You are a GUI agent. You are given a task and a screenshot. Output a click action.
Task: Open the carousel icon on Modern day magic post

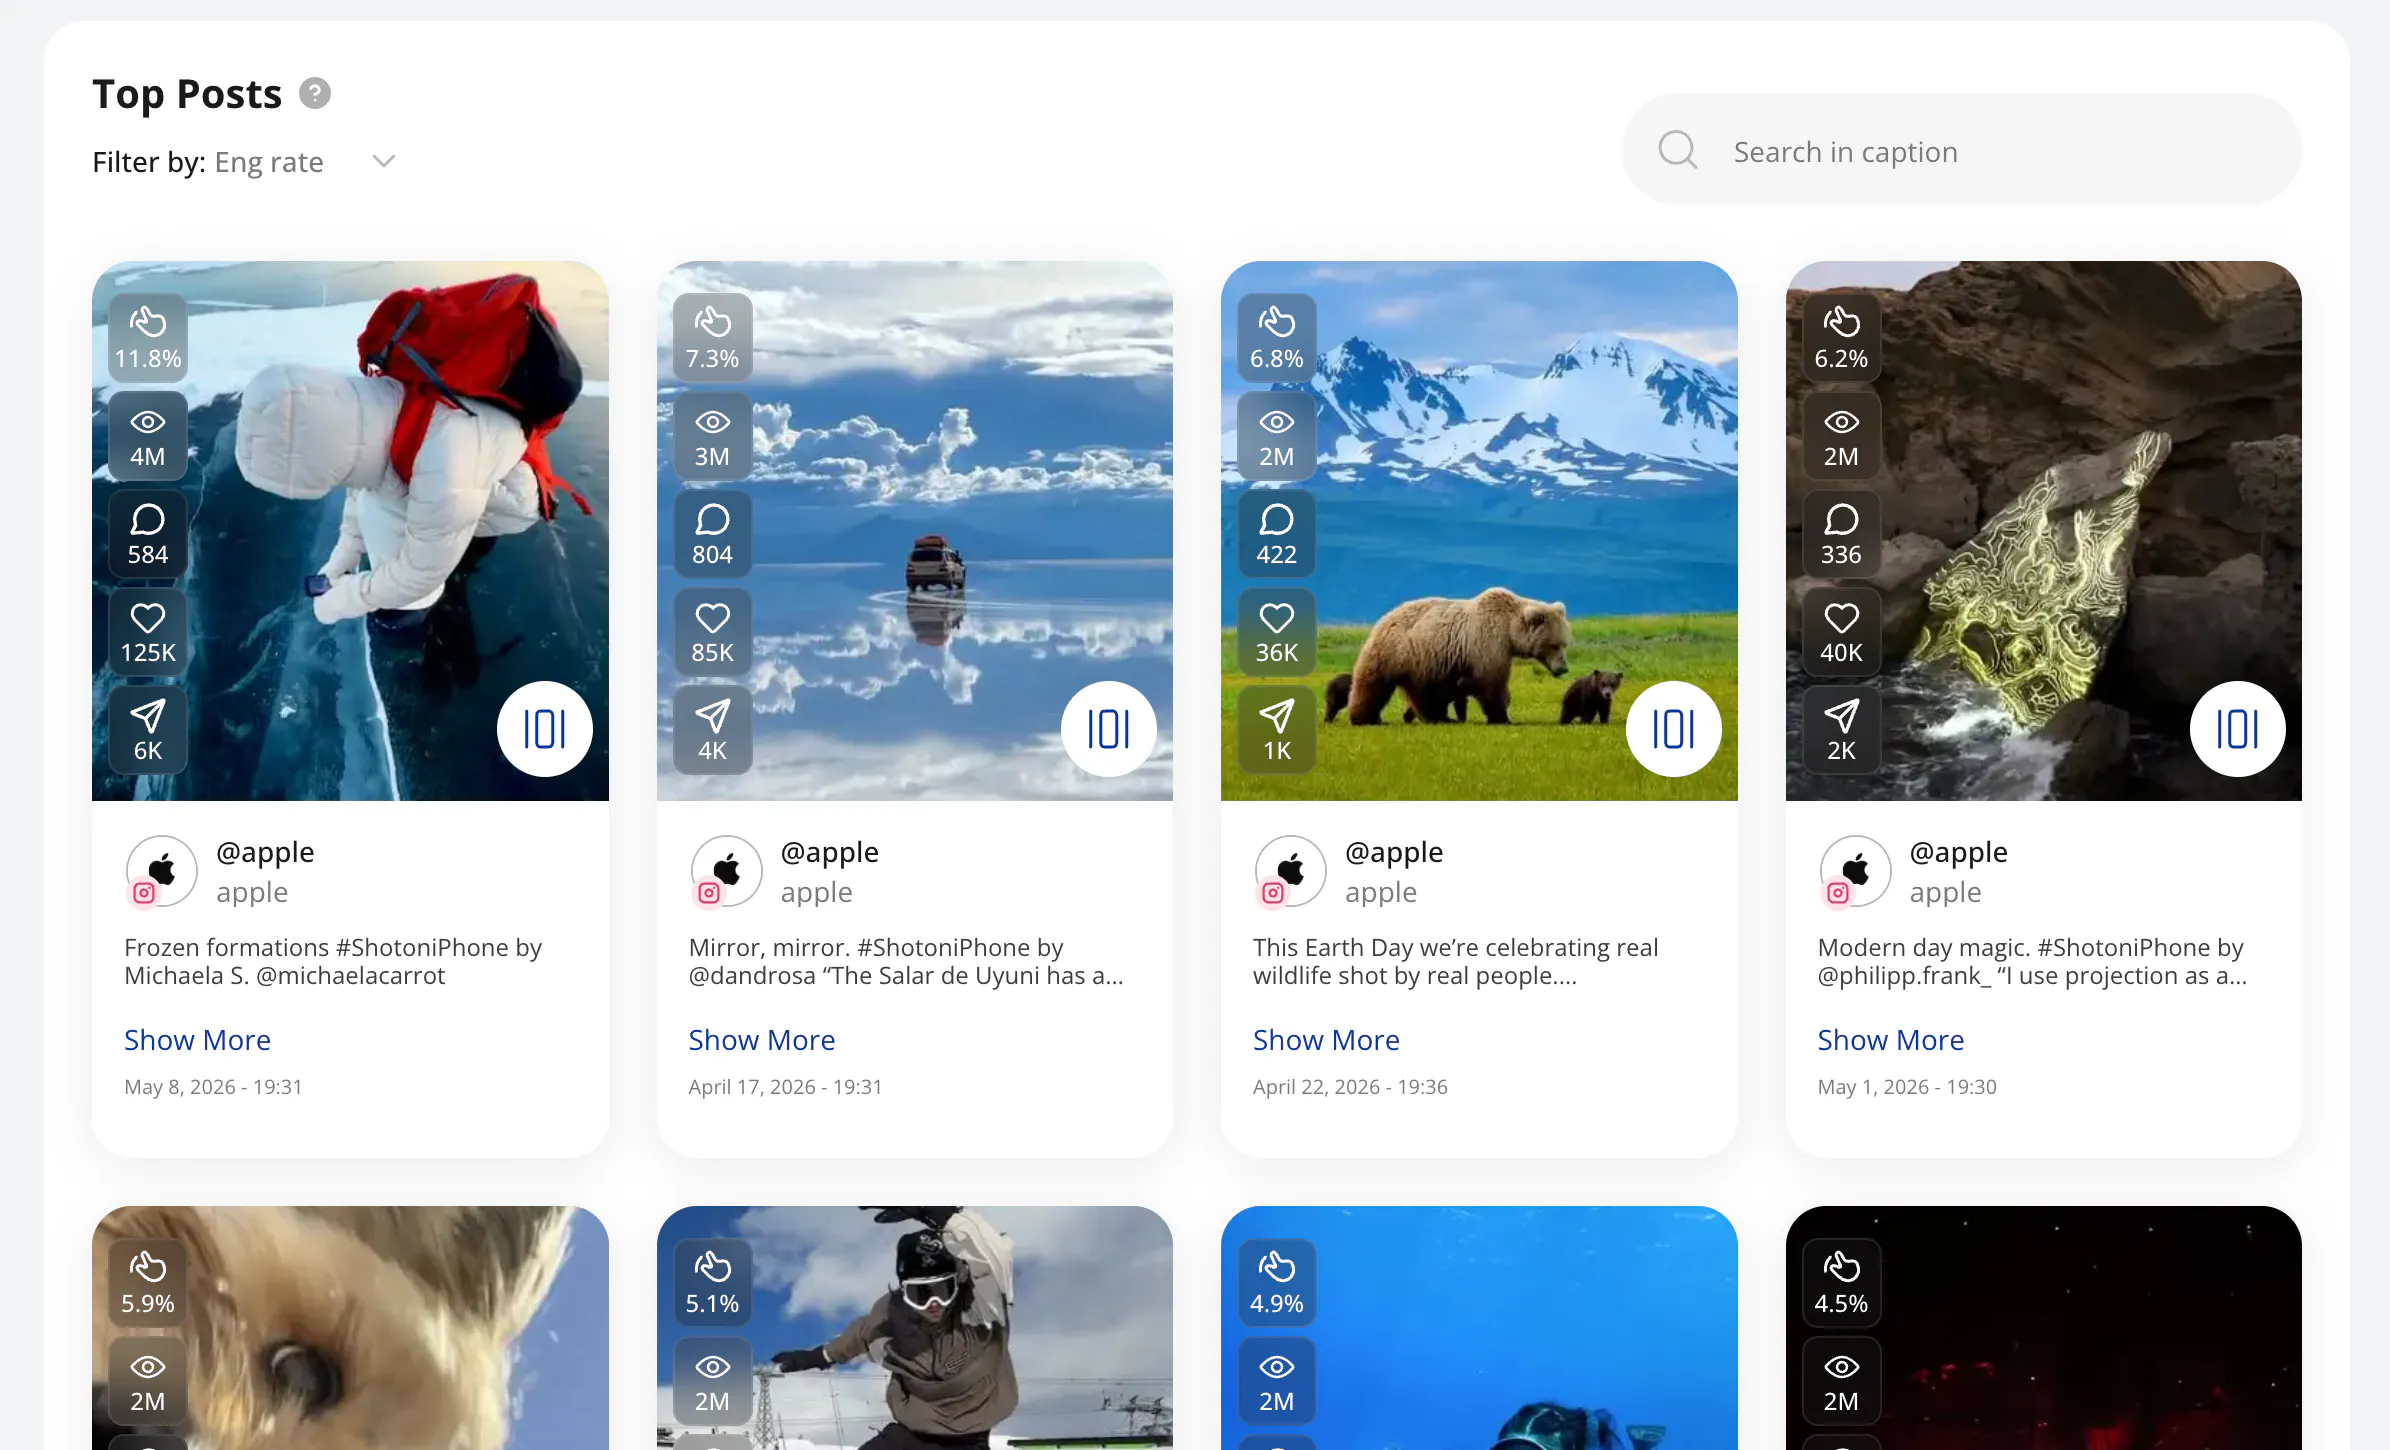2238,729
